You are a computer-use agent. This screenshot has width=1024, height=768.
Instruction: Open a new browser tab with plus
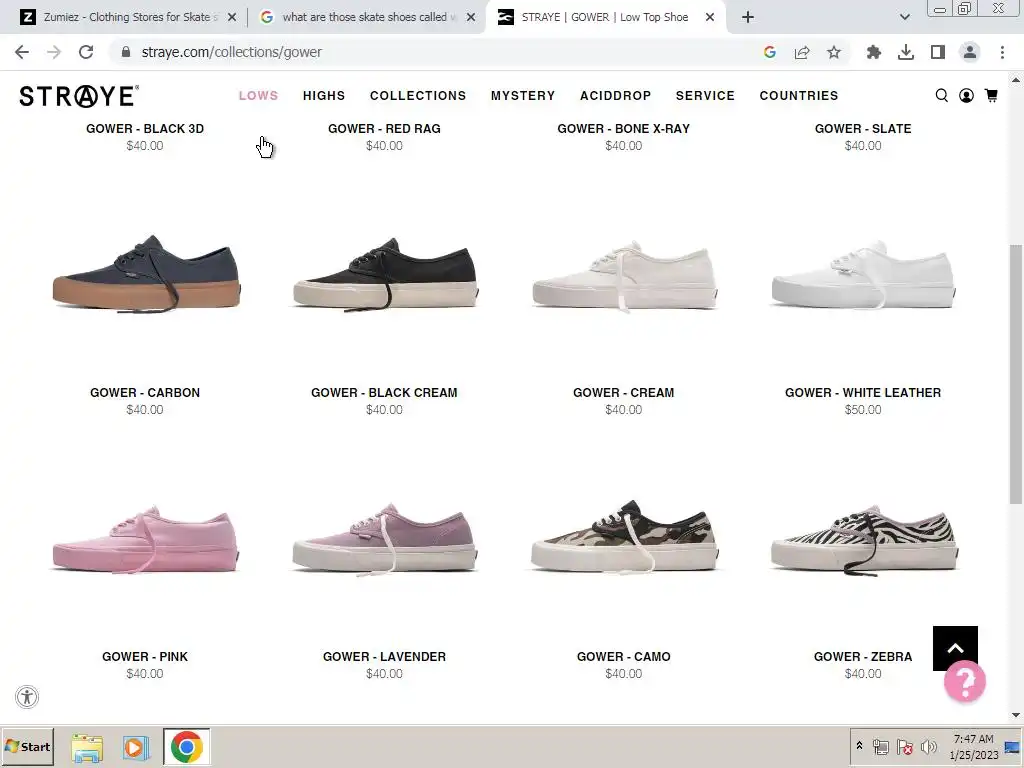click(x=748, y=17)
